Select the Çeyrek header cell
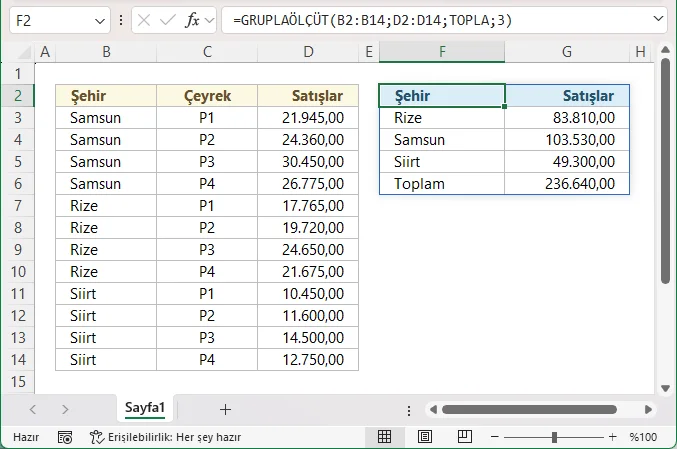Image resolution: width=677 pixels, height=449 pixels. point(207,95)
